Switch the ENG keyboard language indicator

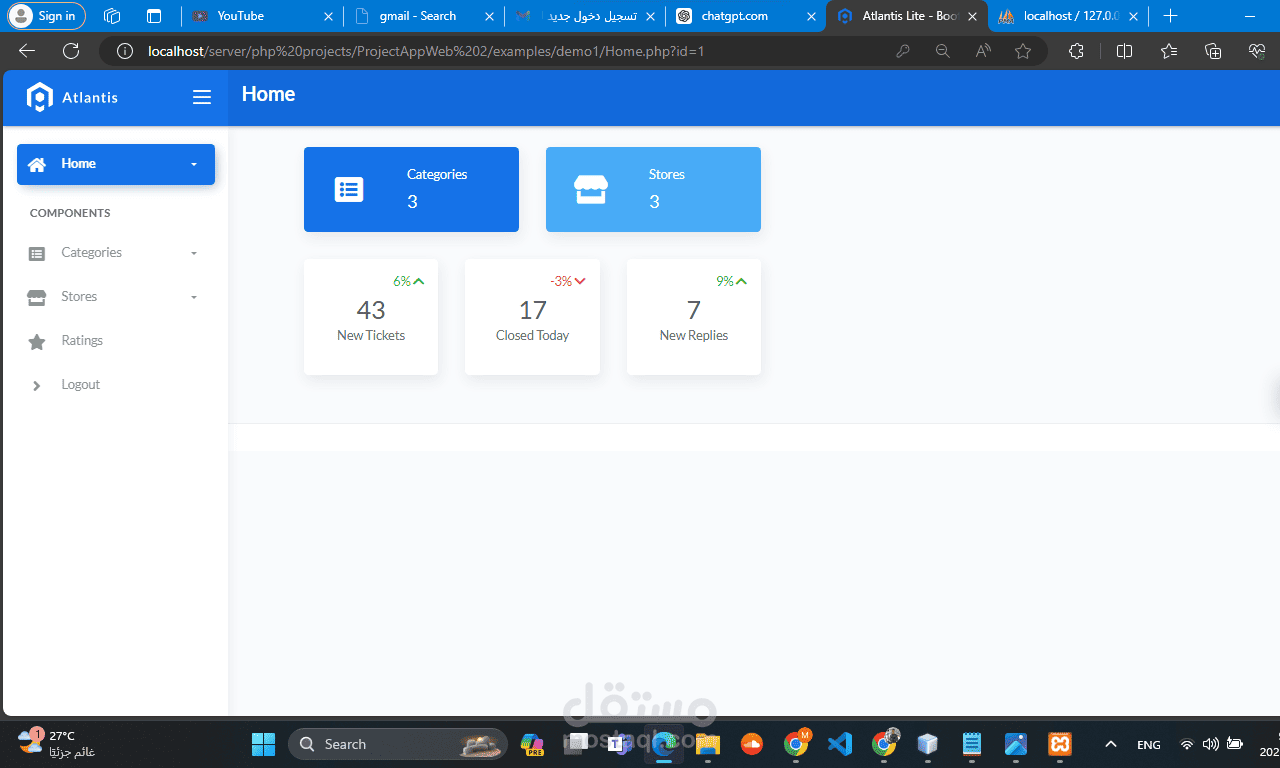click(x=1149, y=745)
